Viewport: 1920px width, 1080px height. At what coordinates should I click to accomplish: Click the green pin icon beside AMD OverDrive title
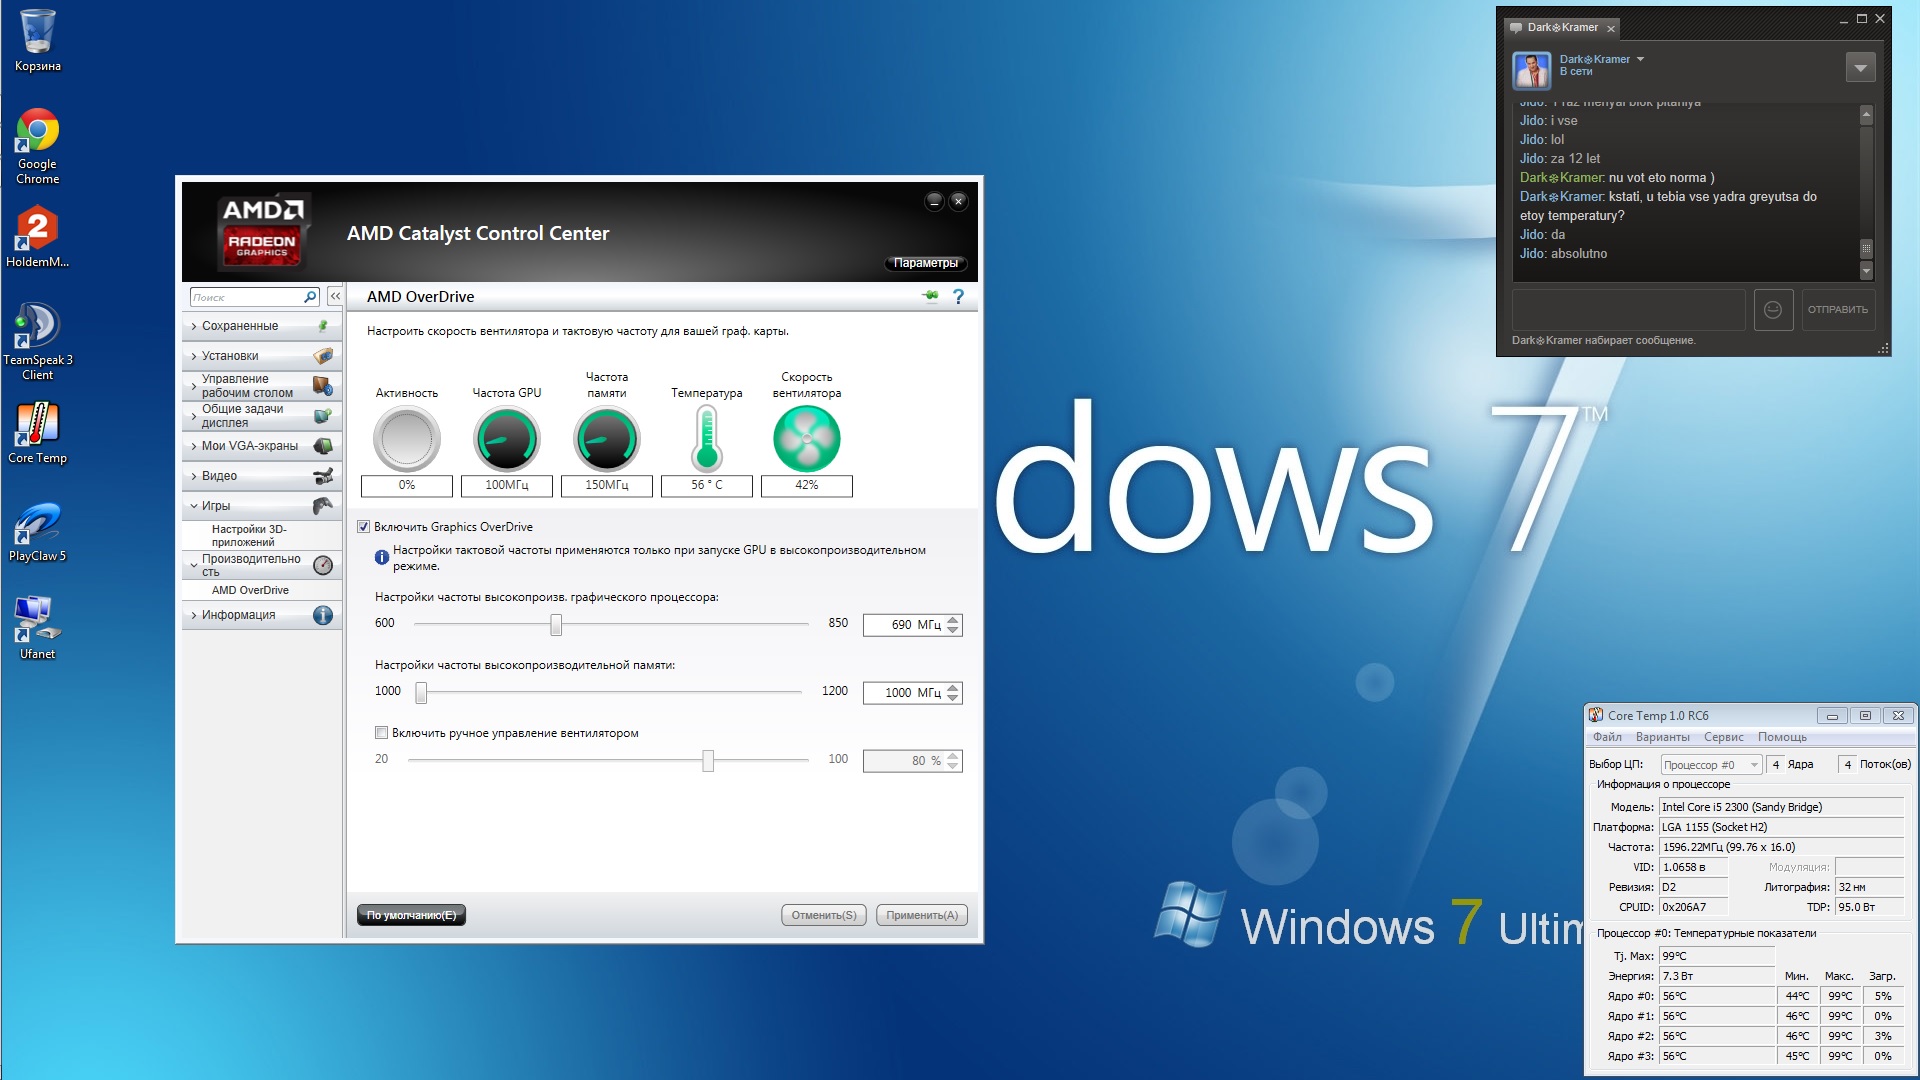930,296
